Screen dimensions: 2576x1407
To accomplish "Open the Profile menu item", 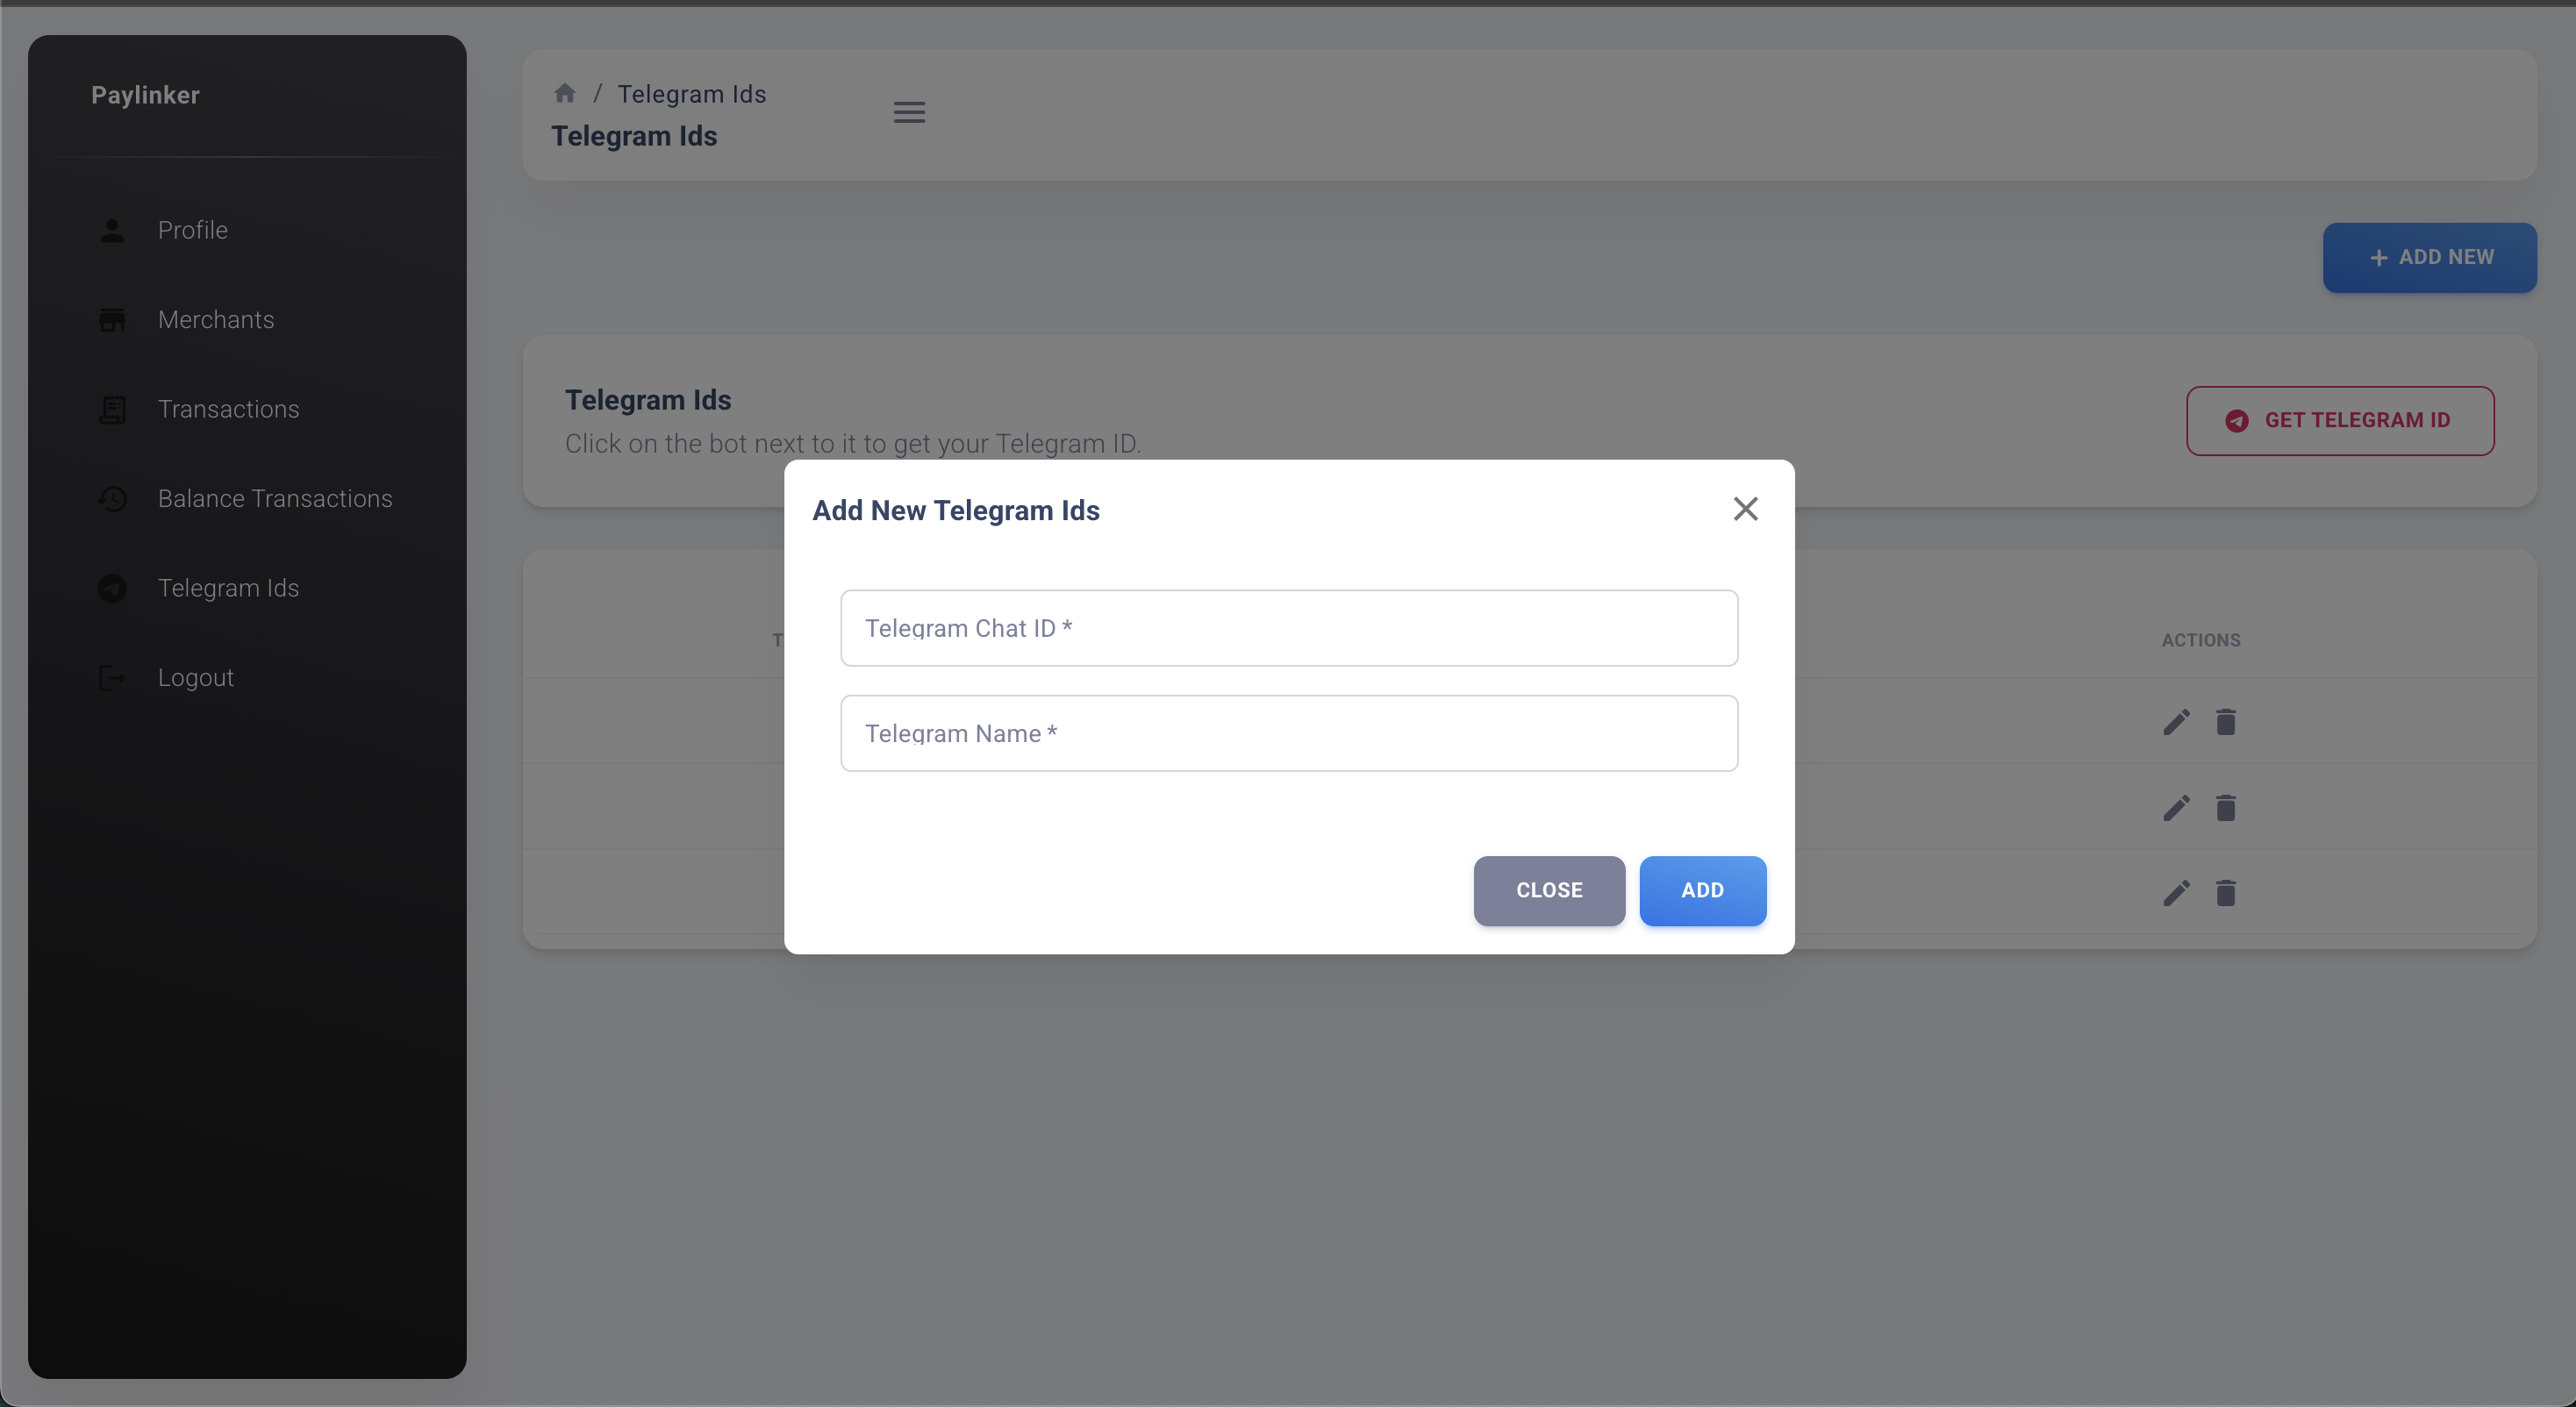I will click(x=247, y=230).
